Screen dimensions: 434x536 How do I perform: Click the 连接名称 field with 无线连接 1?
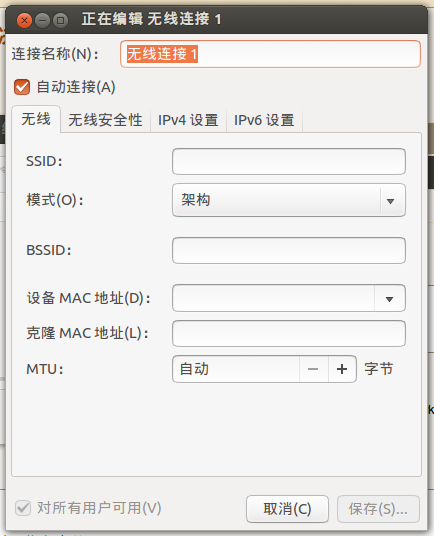270,54
